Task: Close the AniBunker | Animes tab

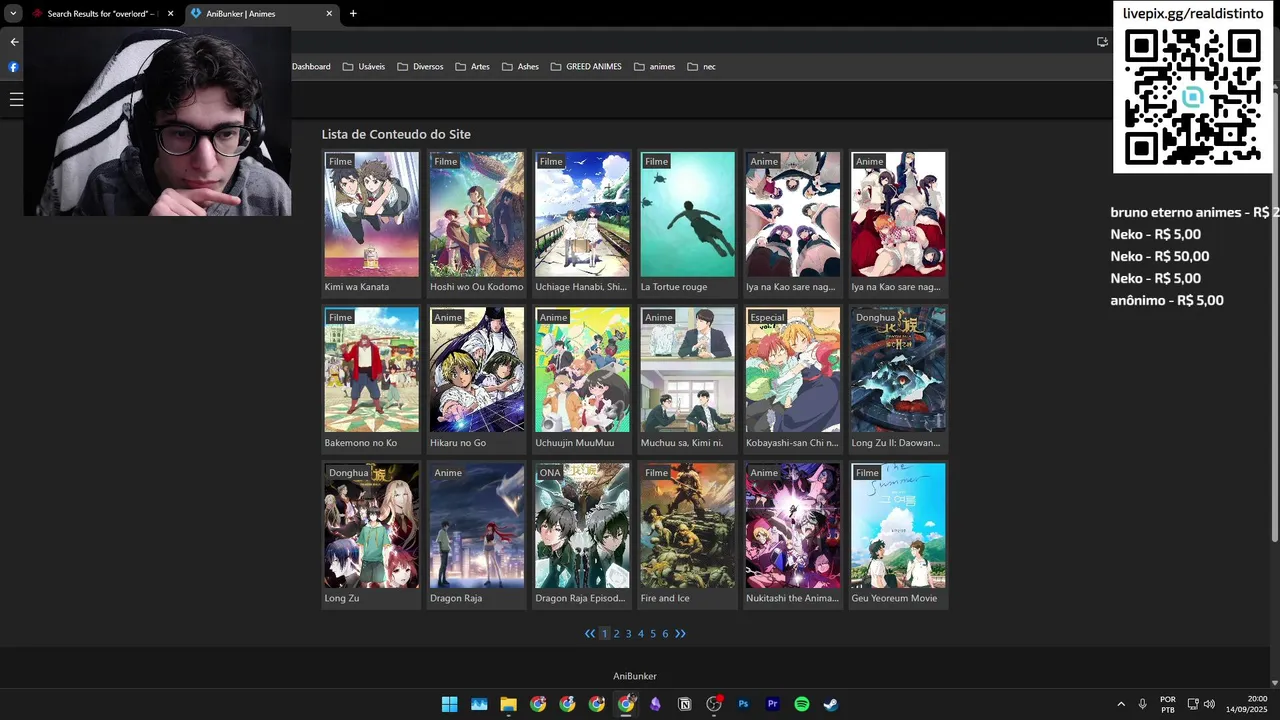Action: click(x=329, y=14)
